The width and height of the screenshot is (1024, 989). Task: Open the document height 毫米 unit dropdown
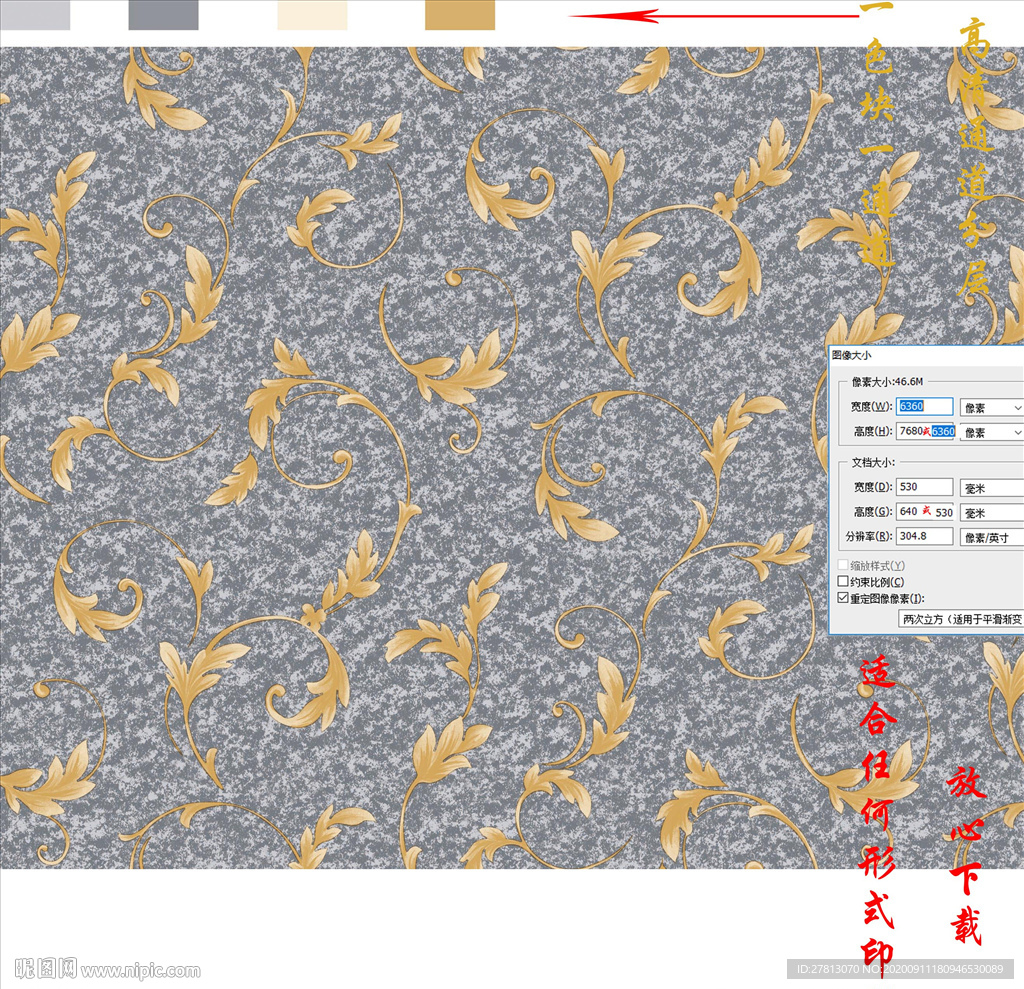[x=991, y=513]
